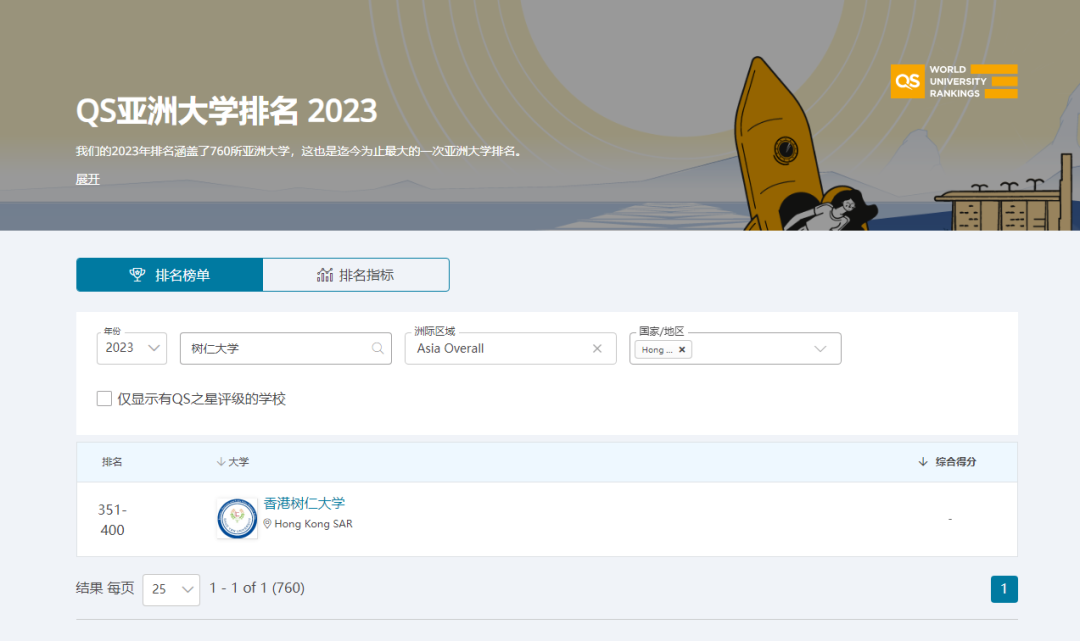Click pagination button 1
Screen dimensions: 1080x641
tap(1004, 589)
